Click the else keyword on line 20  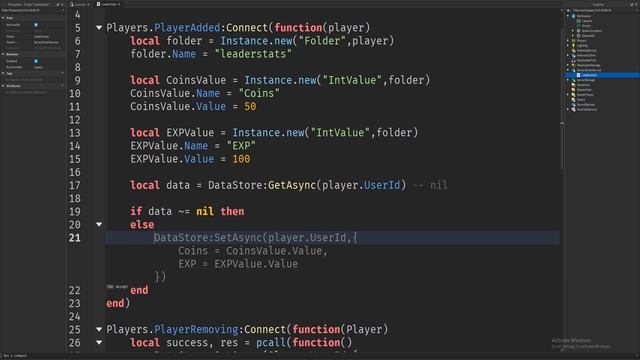pyautogui.click(x=142, y=224)
